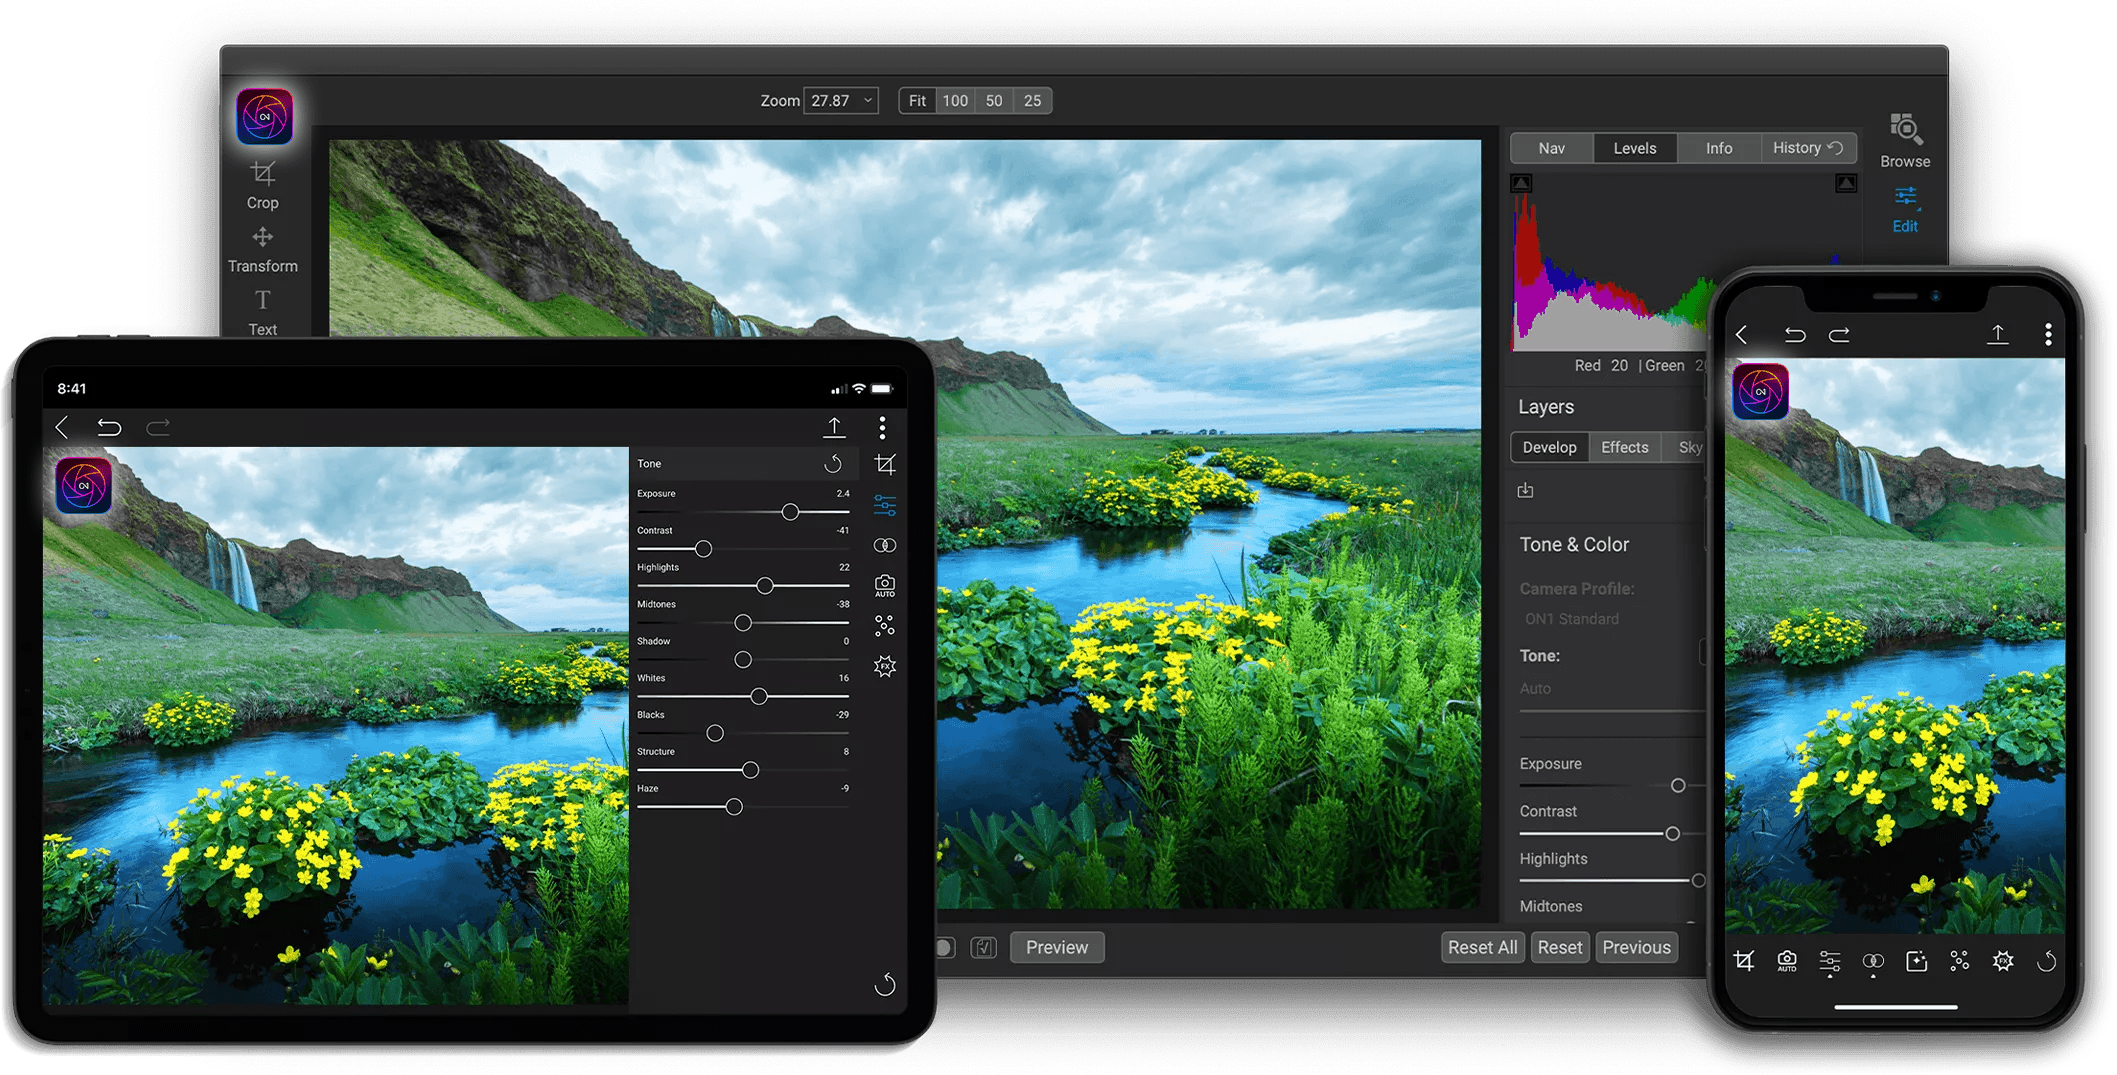
Task: Enable the Preview toggle in the desktop app
Action: coord(1056,947)
